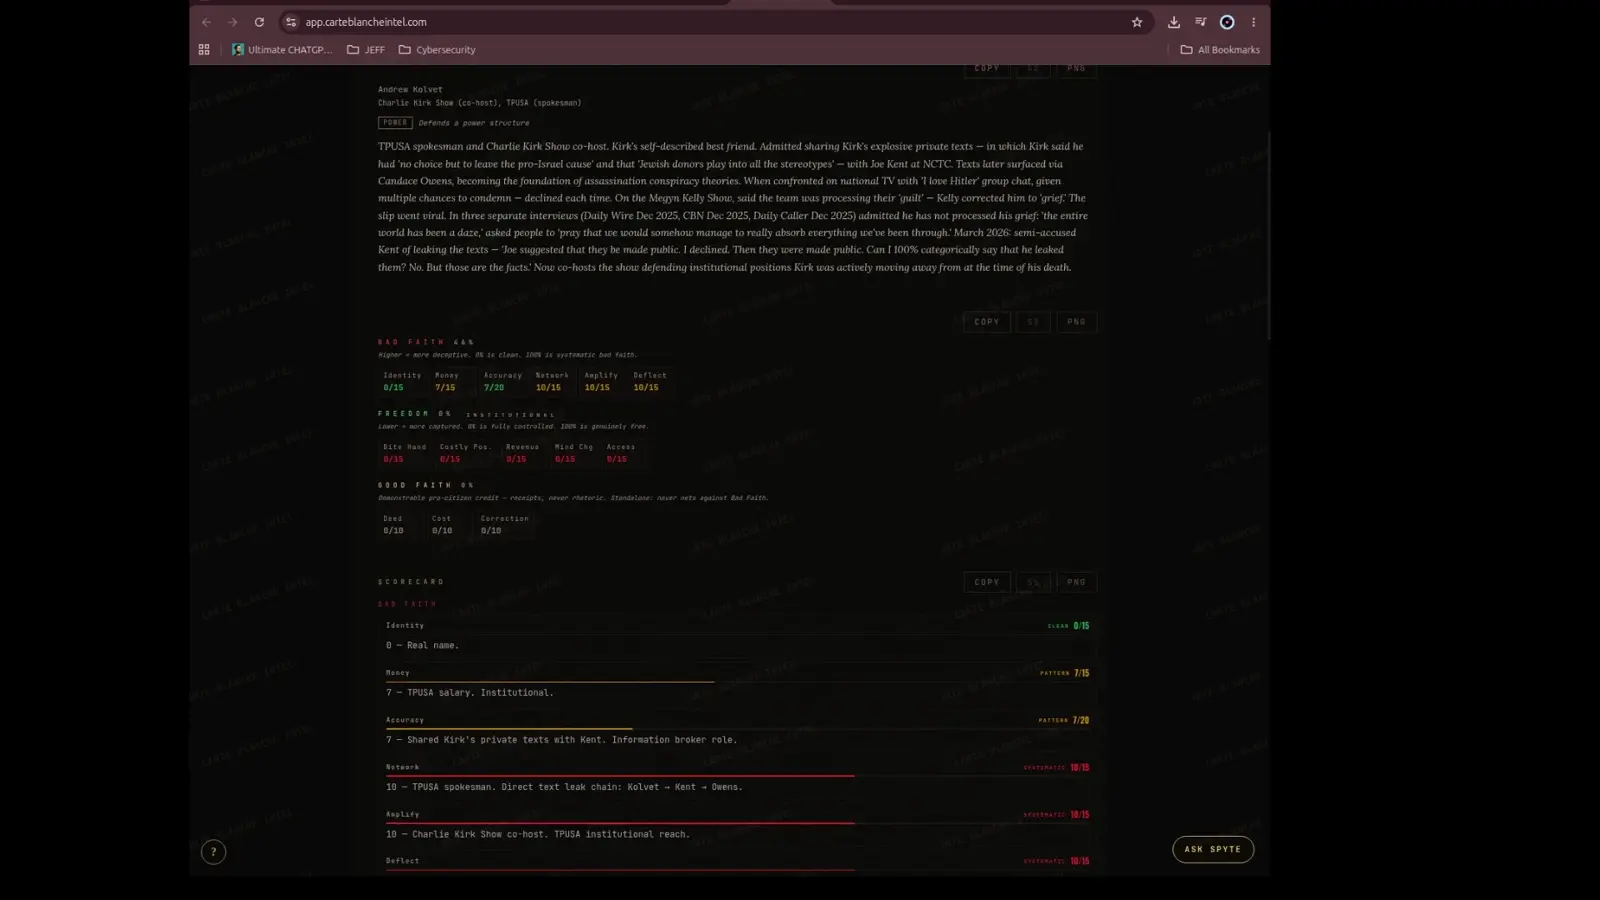
Task: Open the JEFF bookmarks folder
Action: click(366, 49)
